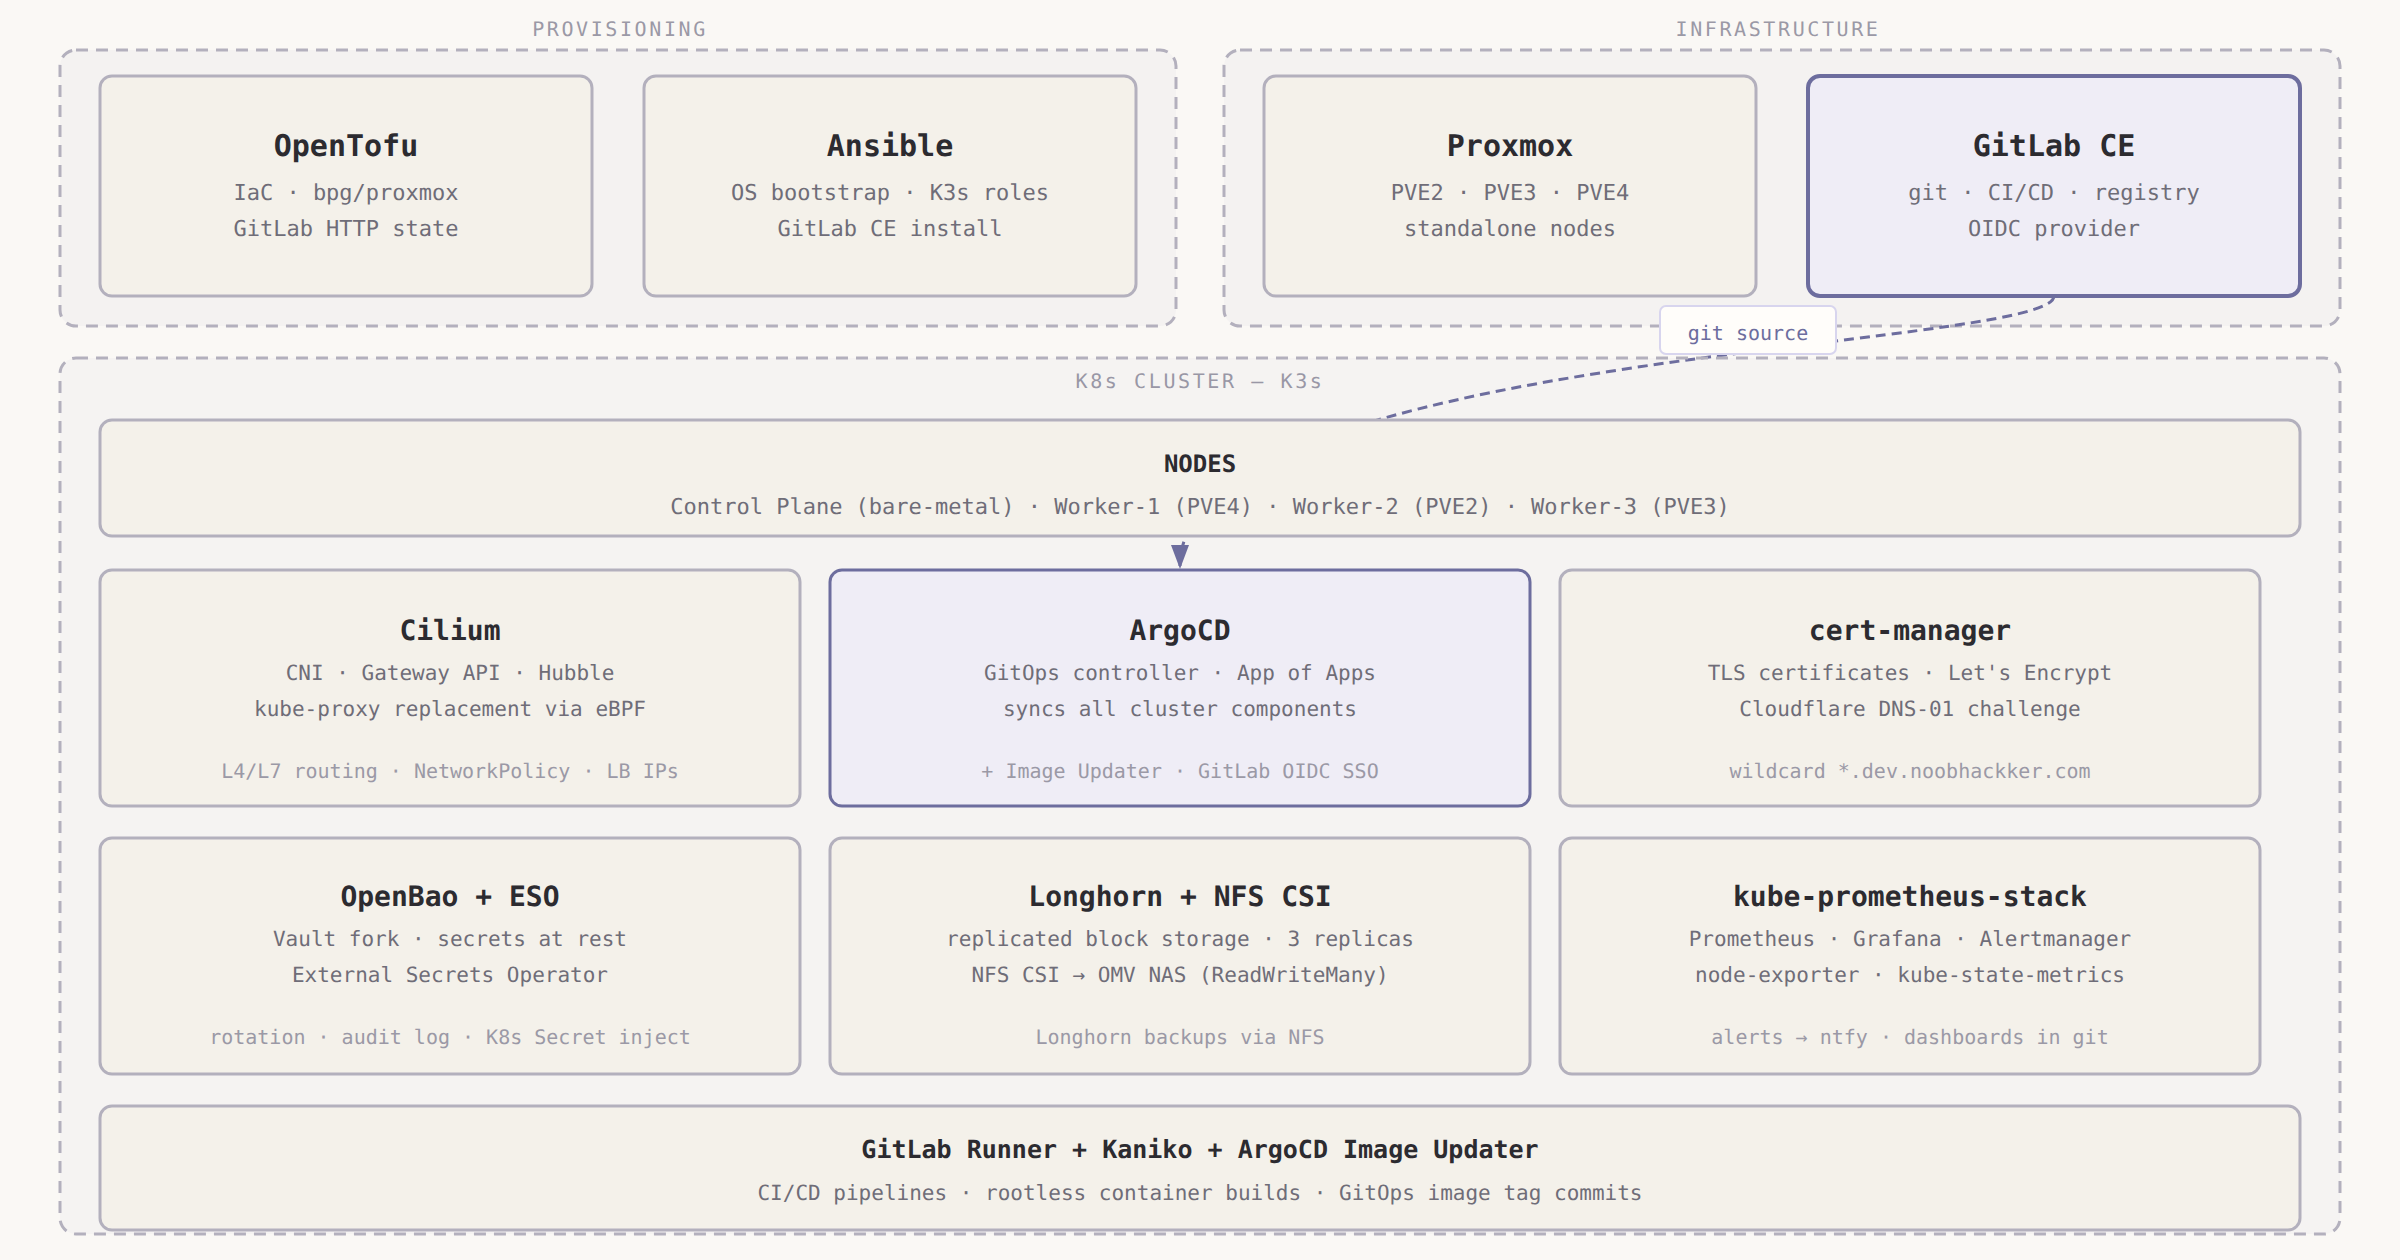
Task: Click 'Longhorn backups via NFS' text
Action: (1180, 1037)
